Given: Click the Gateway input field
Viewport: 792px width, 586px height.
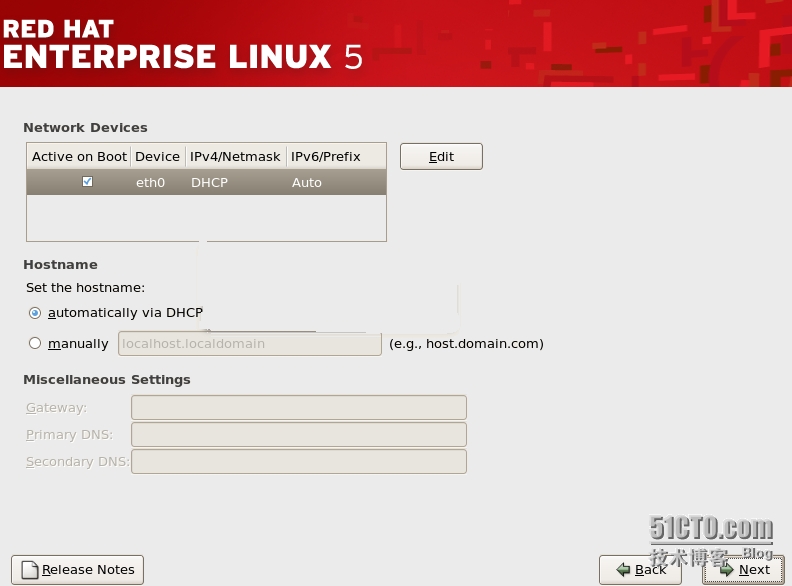Looking at the screenshot, I should 299,408.
